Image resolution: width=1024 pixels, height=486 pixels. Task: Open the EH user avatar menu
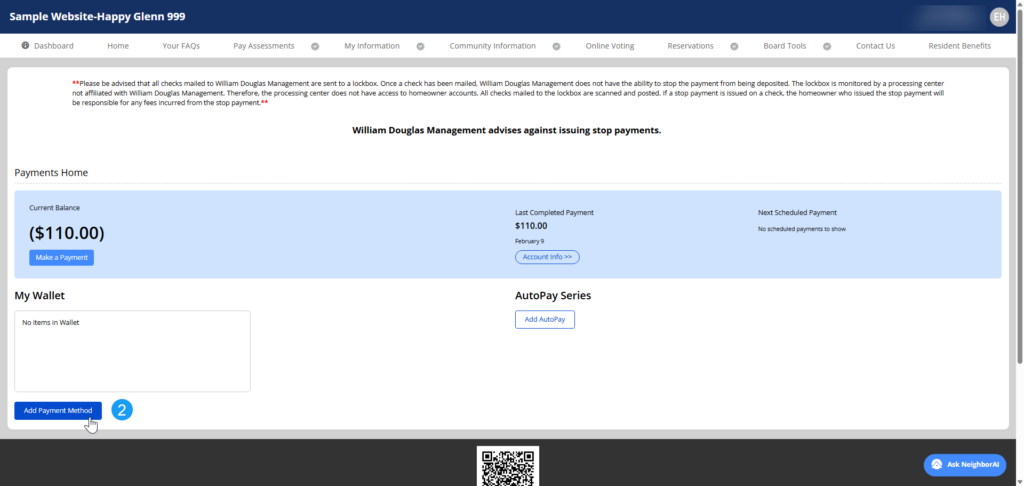(x=998, y=17)
